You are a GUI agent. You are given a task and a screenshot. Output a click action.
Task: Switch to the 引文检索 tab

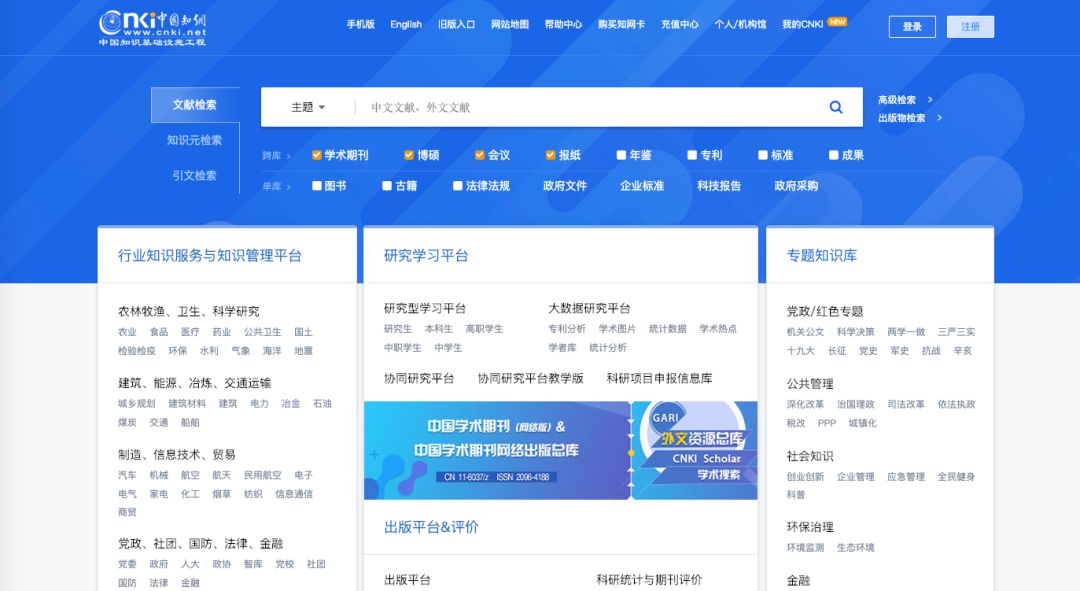(194, 175)
